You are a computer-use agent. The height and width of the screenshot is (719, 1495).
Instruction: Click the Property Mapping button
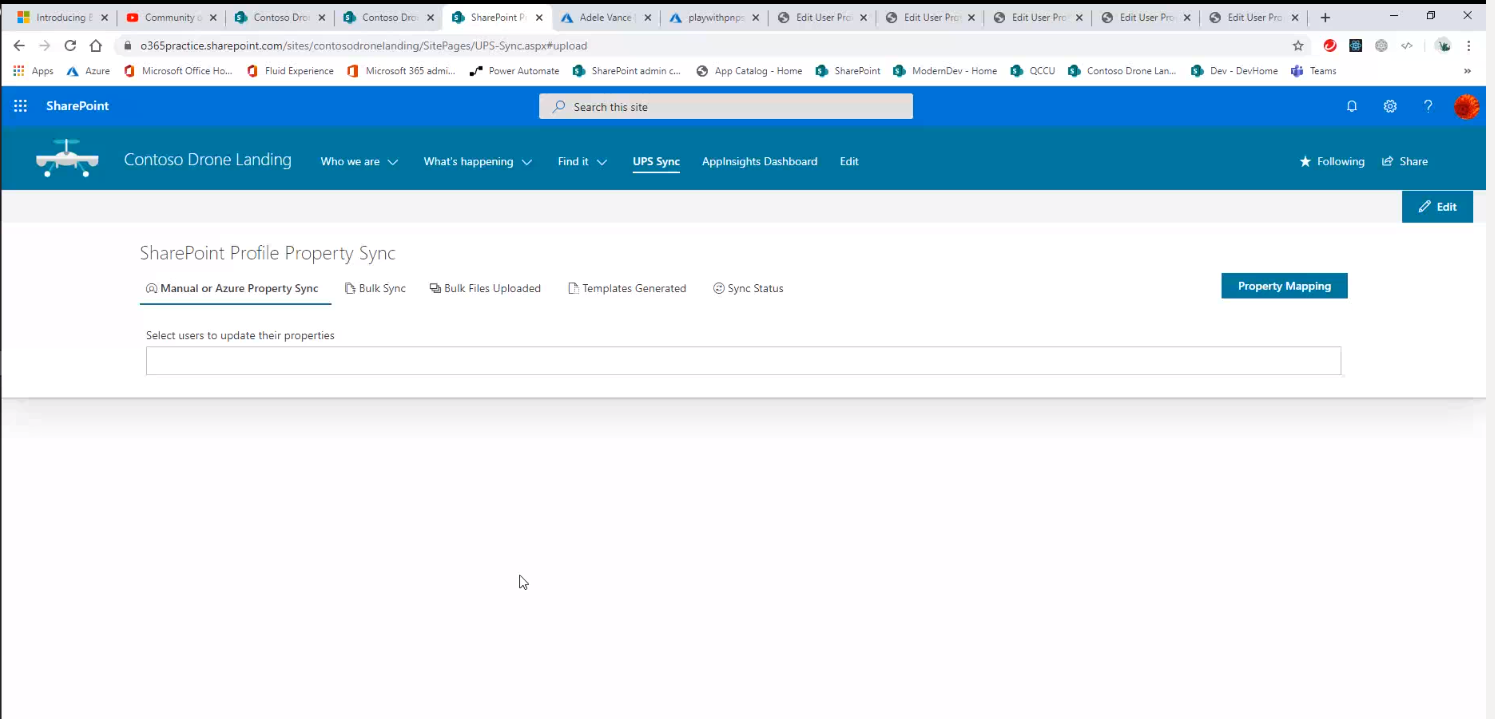click(x=1284, y=286)
